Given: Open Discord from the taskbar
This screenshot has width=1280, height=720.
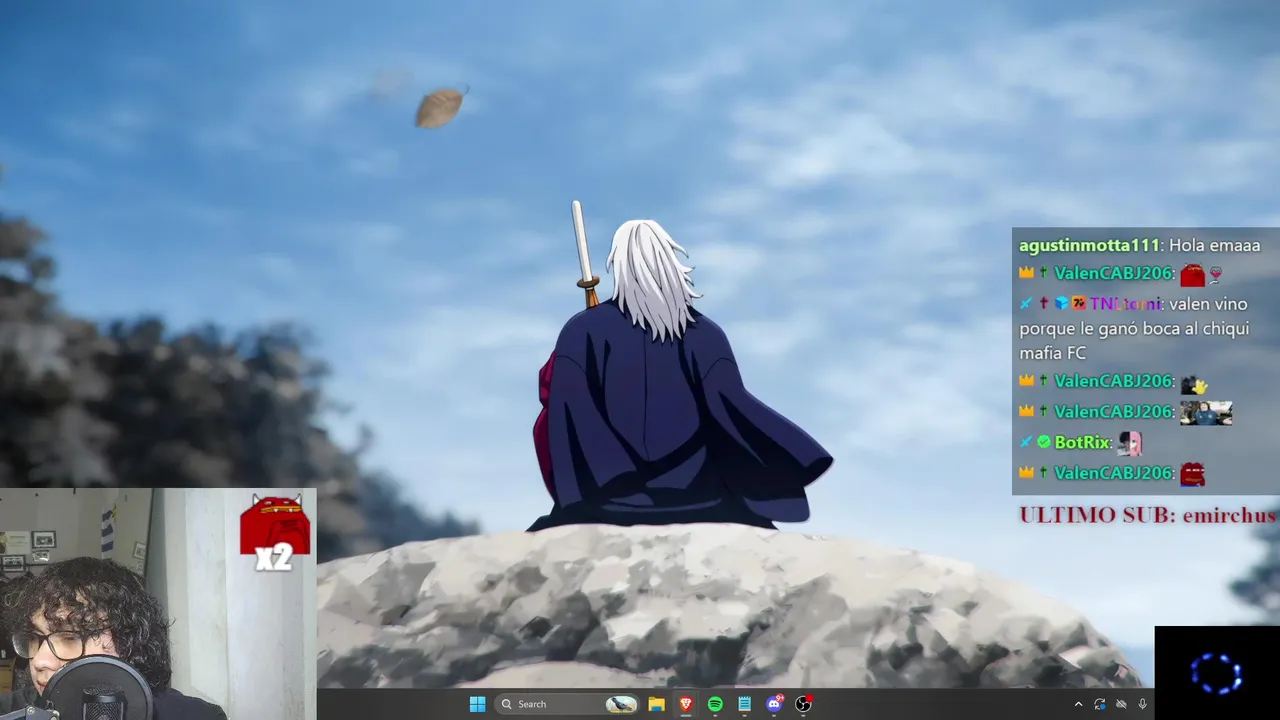Looking at the screenshot, I should tap(774, 704).
